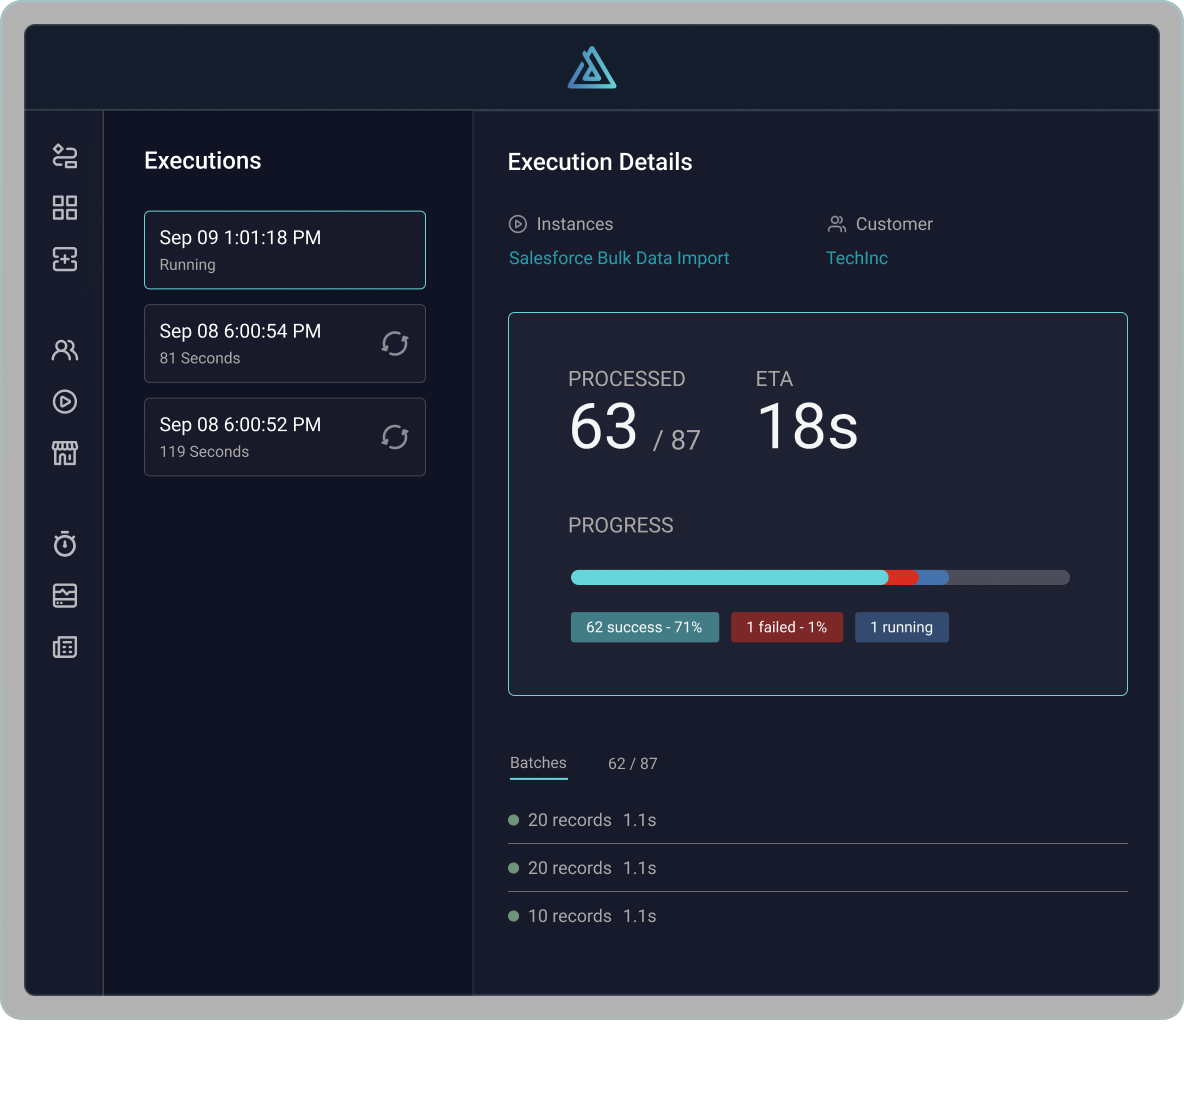Click the triangle logo in the header
The width and height of the screenshot is (1184, 1120).
pos(592,68)
